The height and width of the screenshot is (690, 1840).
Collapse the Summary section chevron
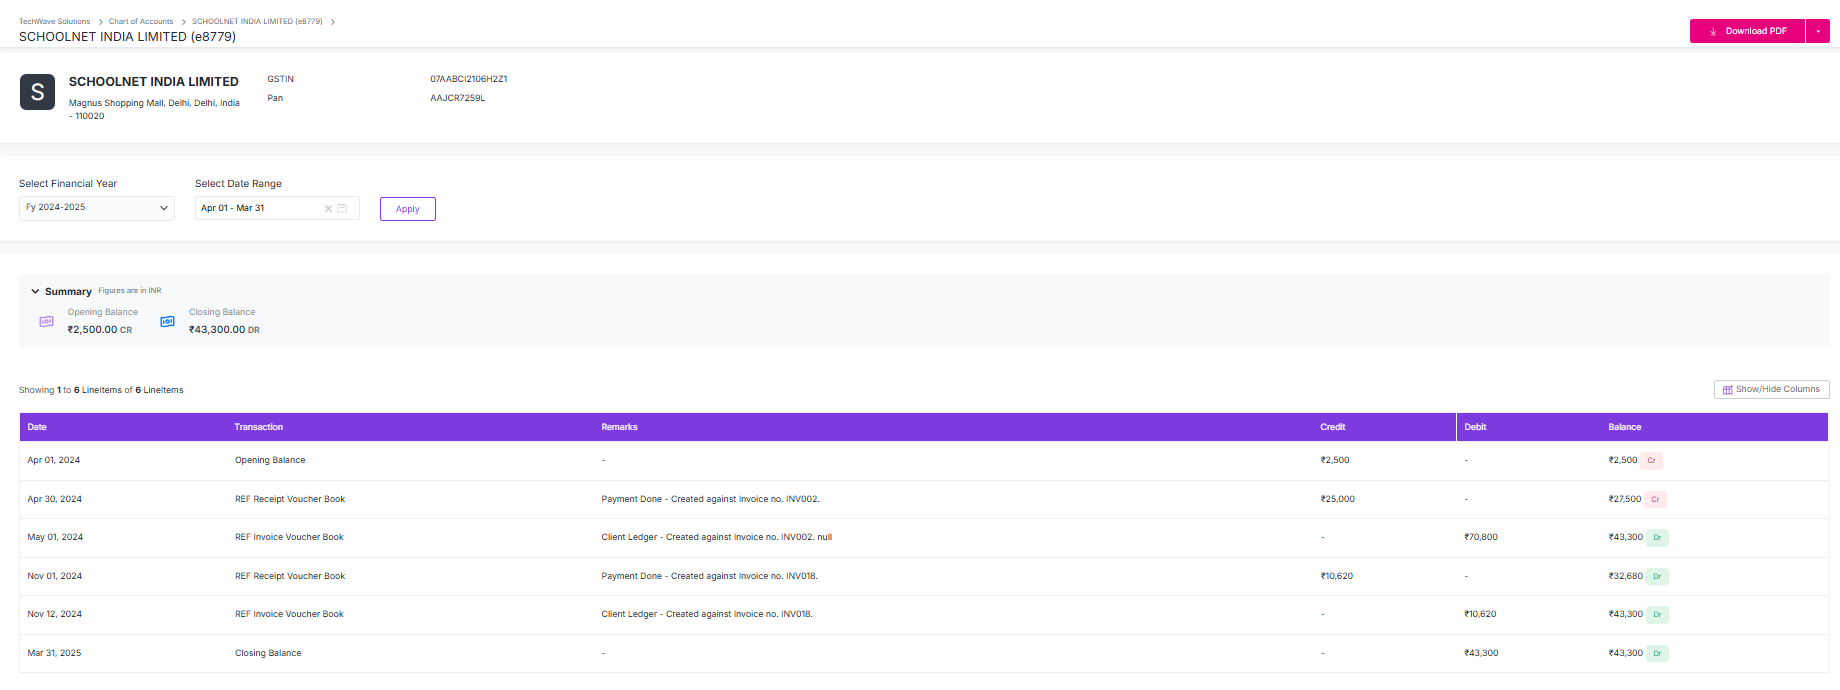[35, 291]
